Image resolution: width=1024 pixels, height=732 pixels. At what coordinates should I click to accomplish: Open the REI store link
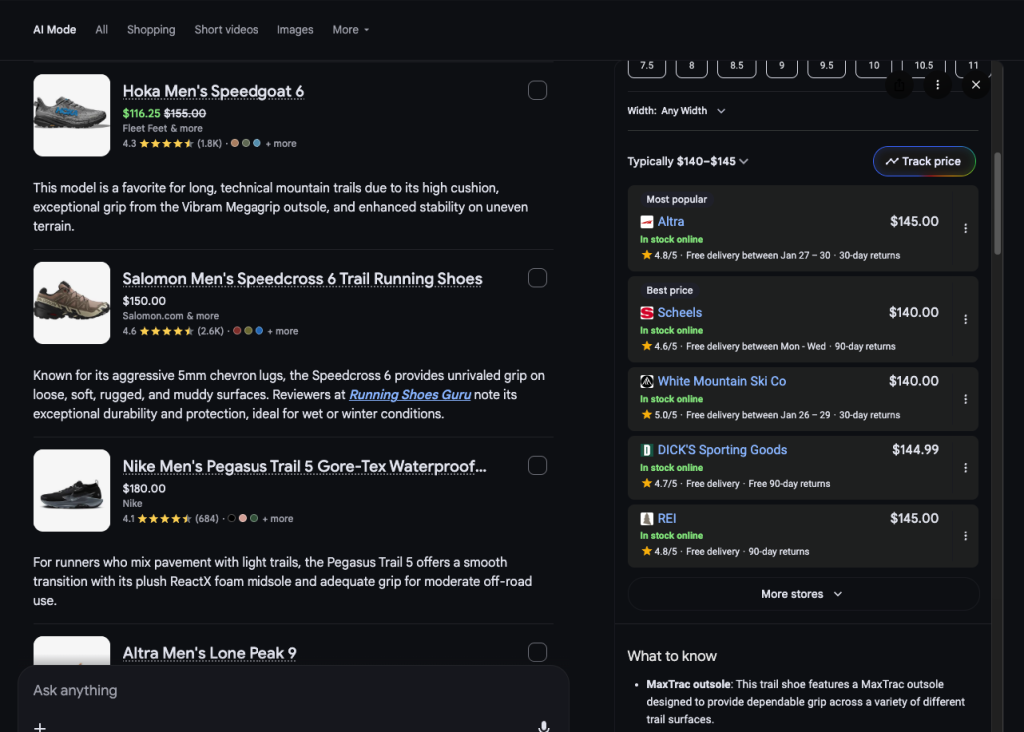point(667,518)
